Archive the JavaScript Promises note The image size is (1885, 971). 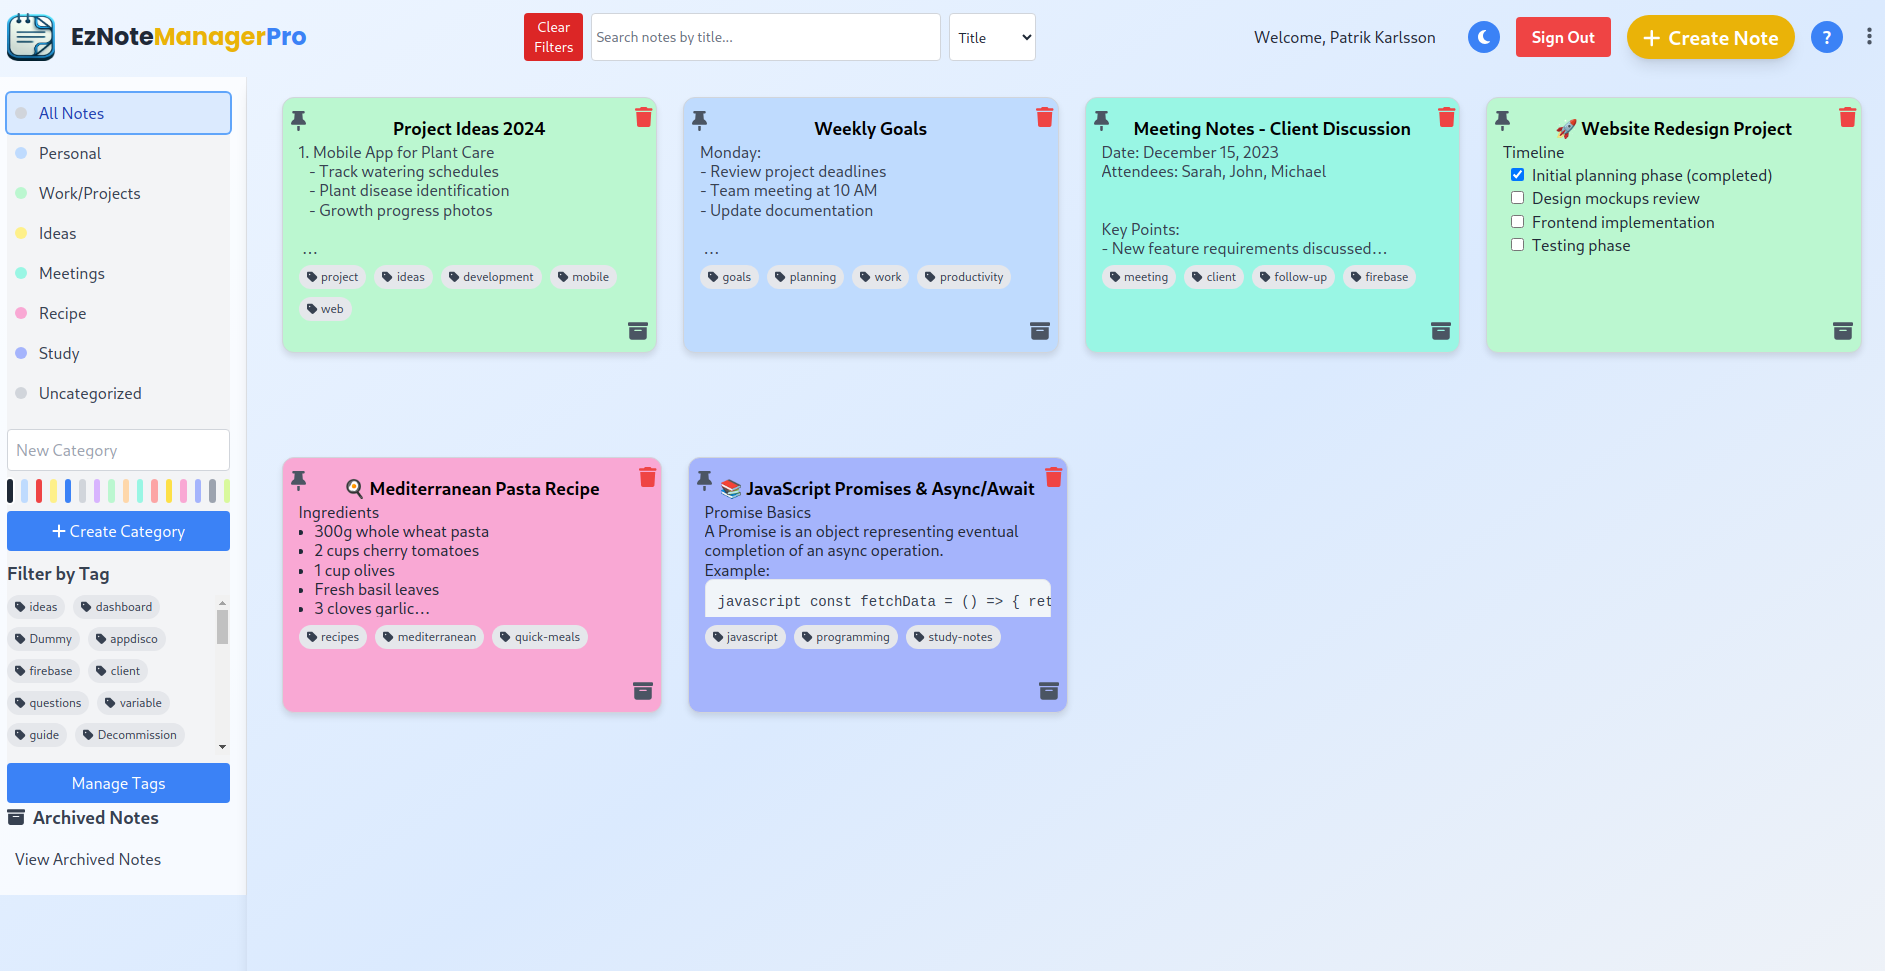(1049, 691)
